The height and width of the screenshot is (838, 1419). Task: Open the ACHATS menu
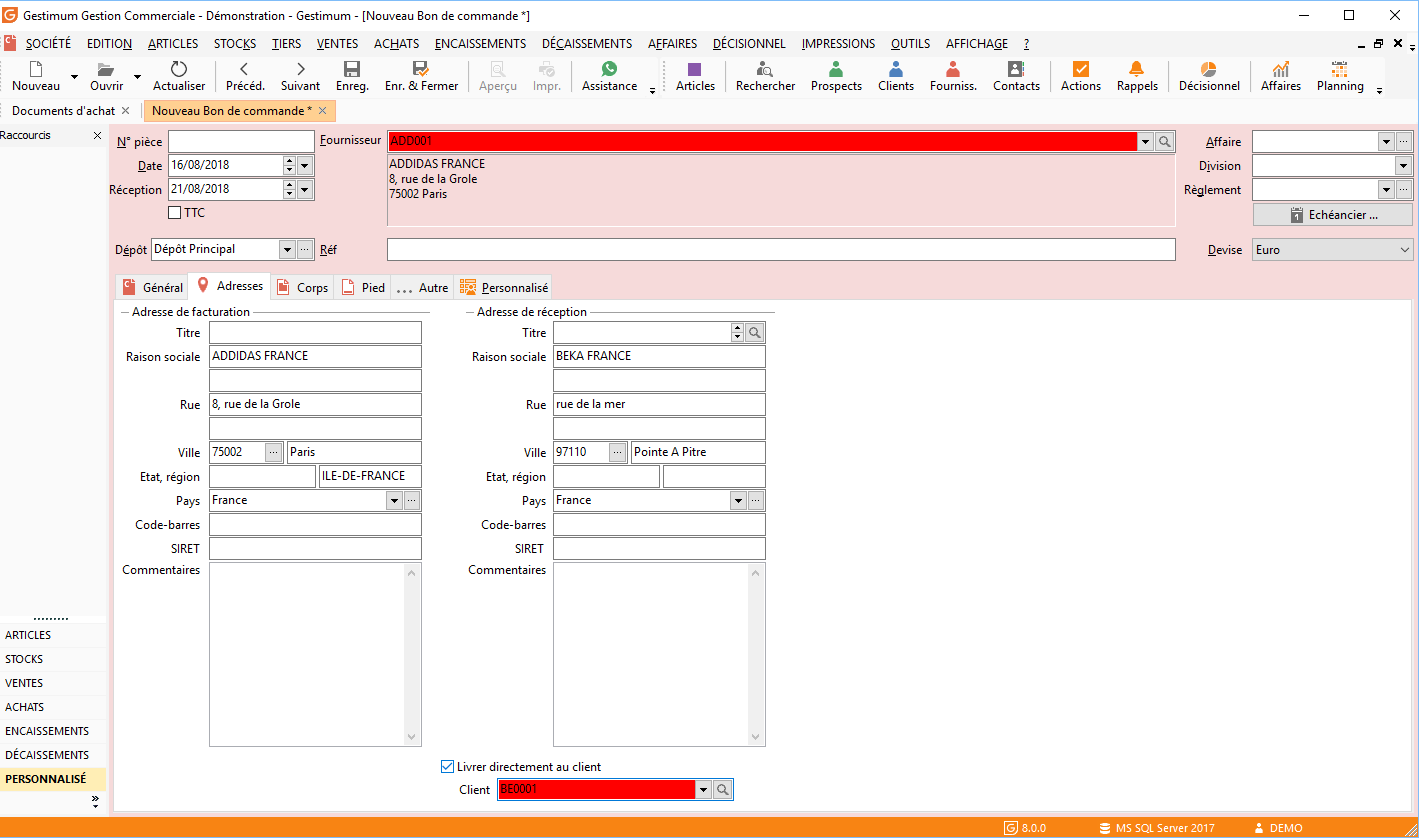[397, 44]
